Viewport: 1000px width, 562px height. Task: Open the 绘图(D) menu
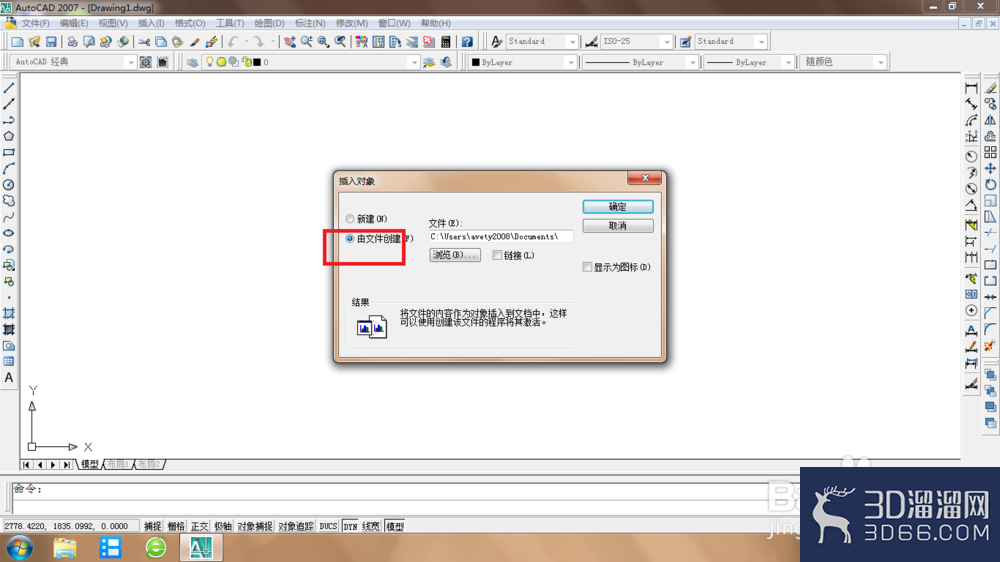pos(269,23)
